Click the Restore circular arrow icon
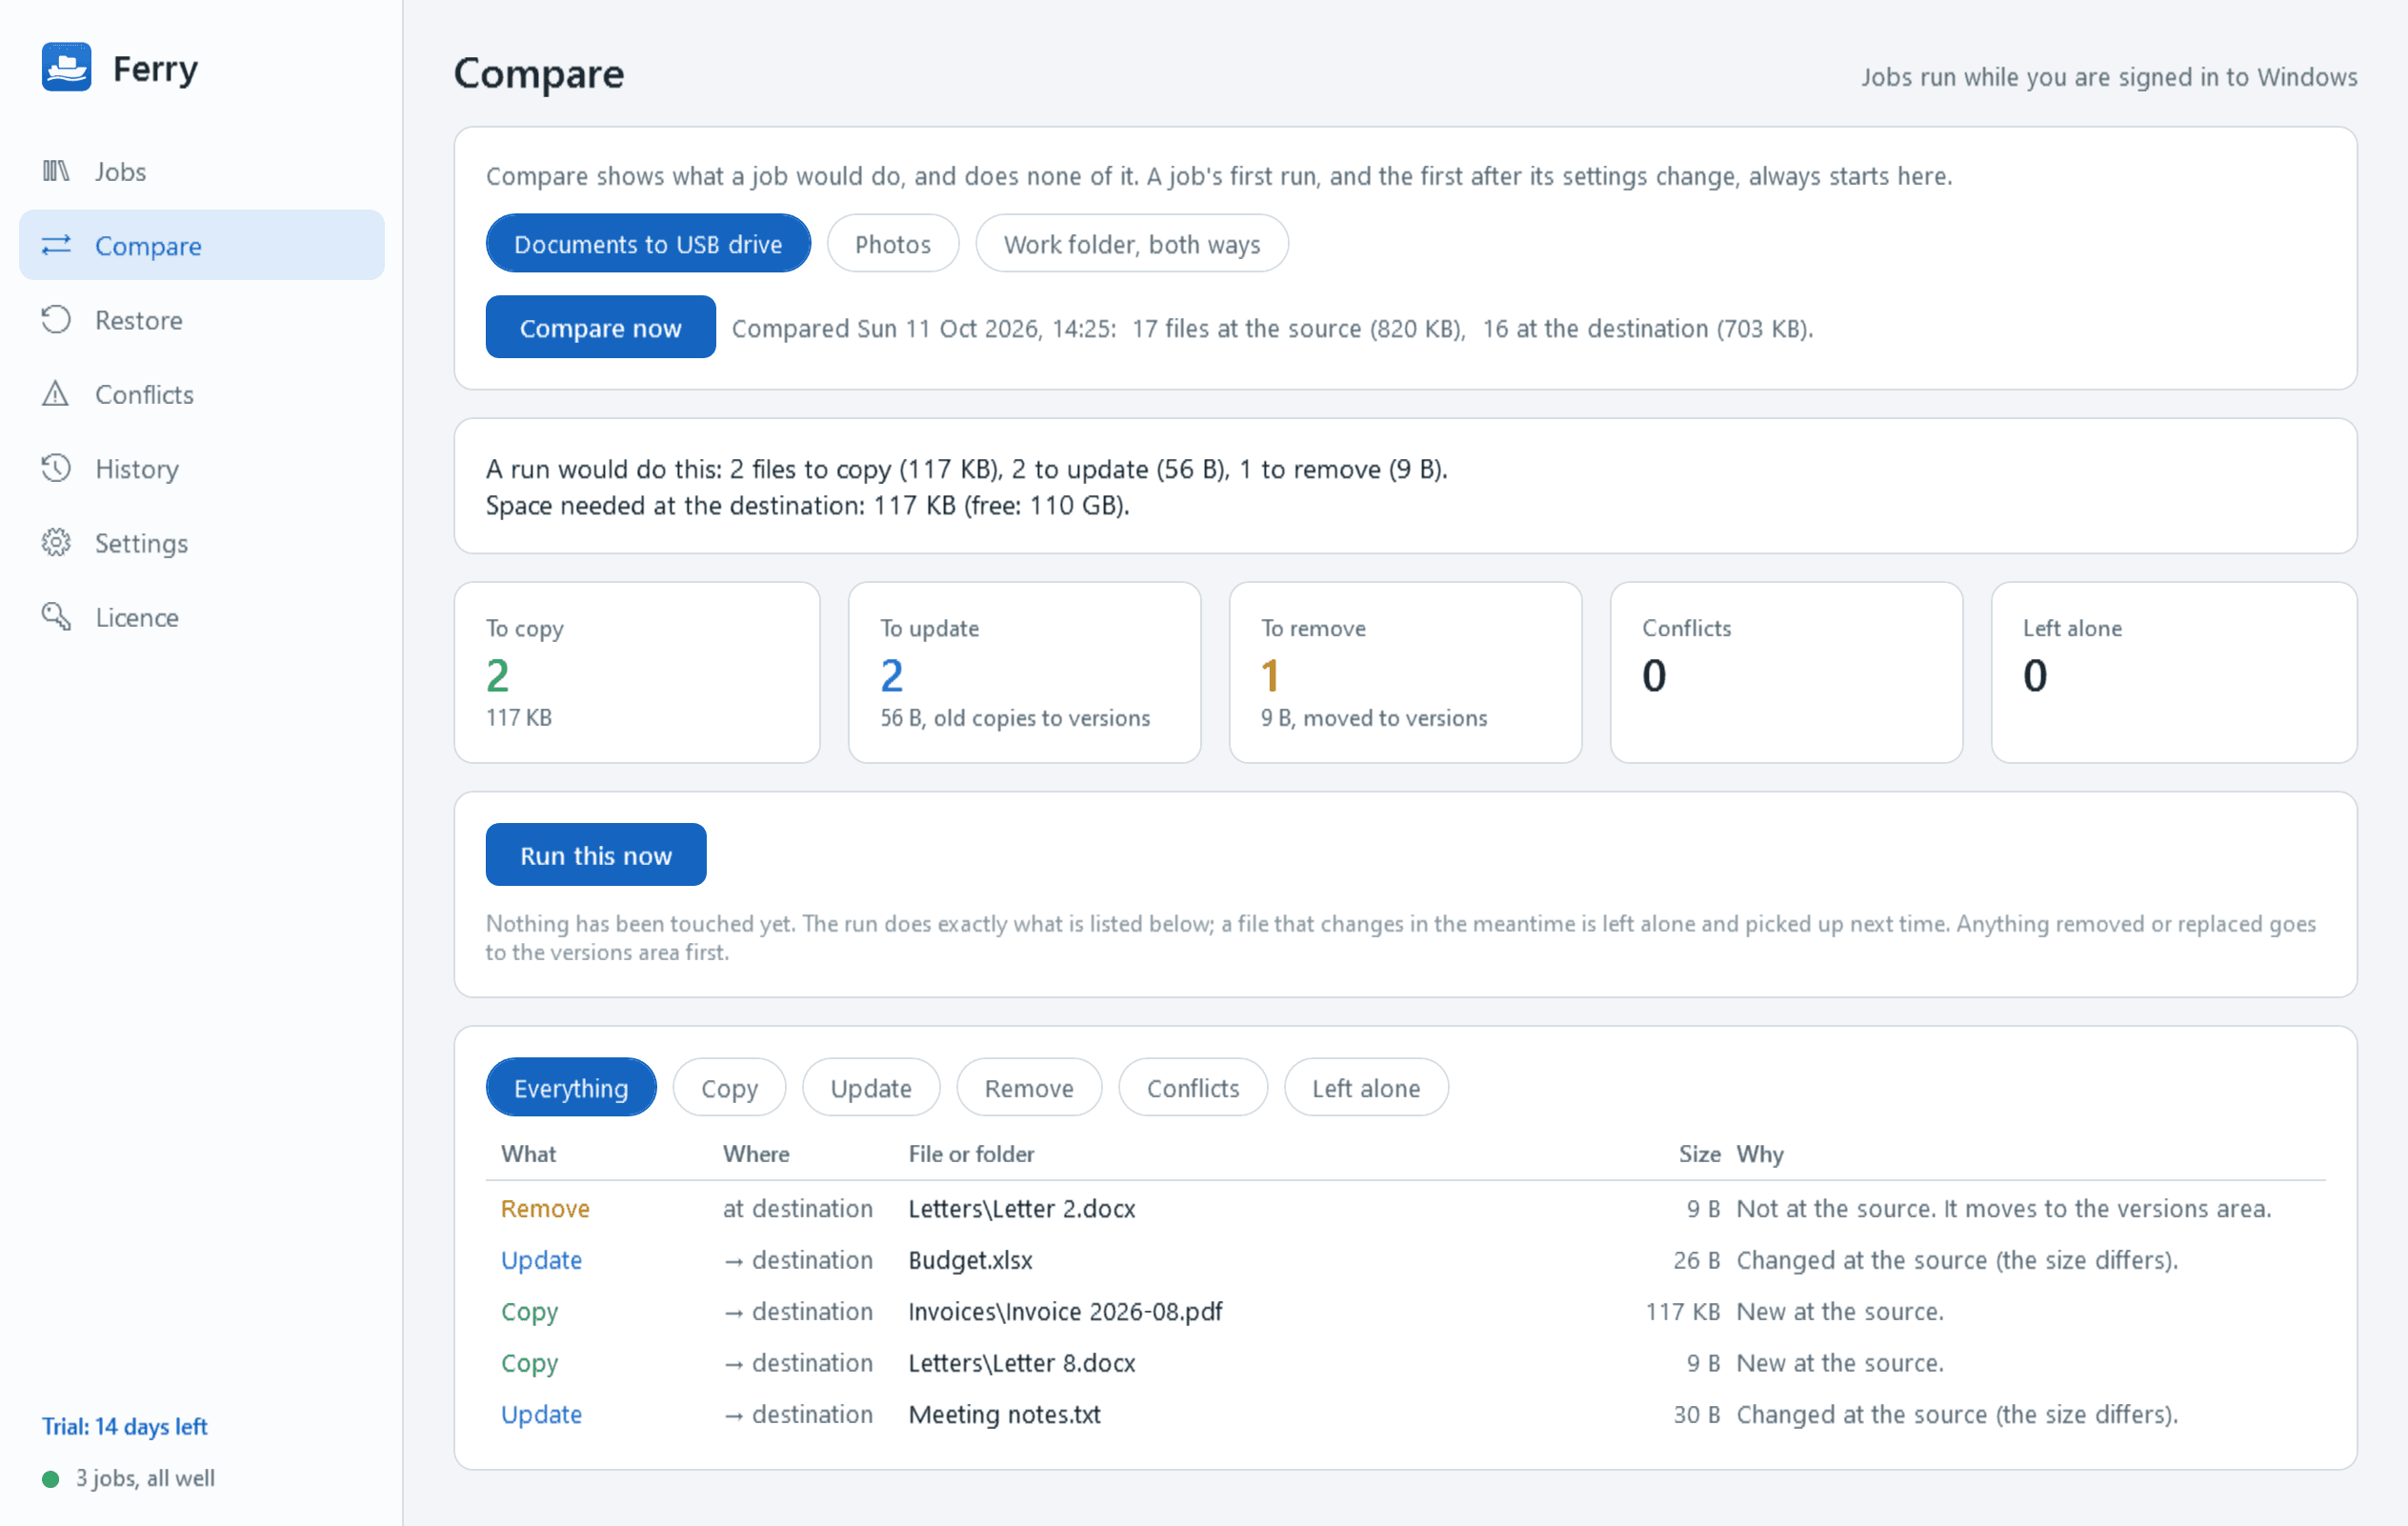 coord(56,319)
